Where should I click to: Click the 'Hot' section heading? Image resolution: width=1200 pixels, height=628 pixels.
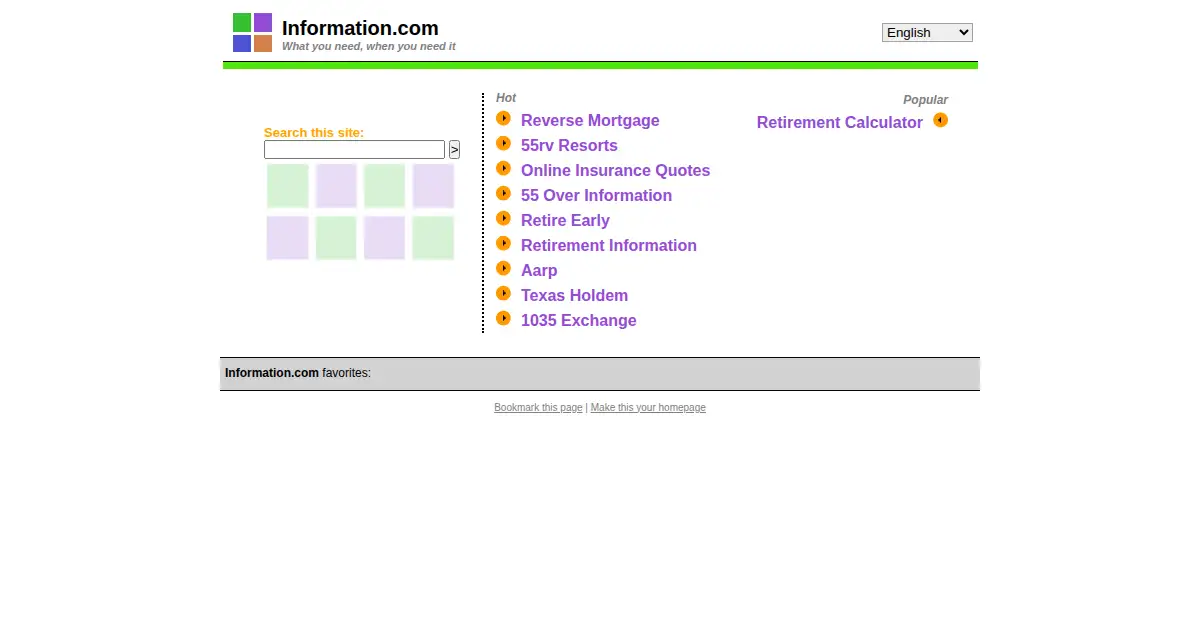click(506, 98)
